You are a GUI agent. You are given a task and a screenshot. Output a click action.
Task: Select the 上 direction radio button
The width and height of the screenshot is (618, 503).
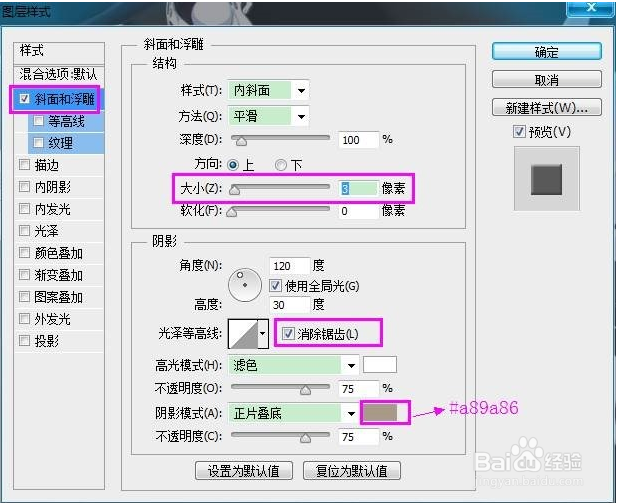[x=233, y=165]
